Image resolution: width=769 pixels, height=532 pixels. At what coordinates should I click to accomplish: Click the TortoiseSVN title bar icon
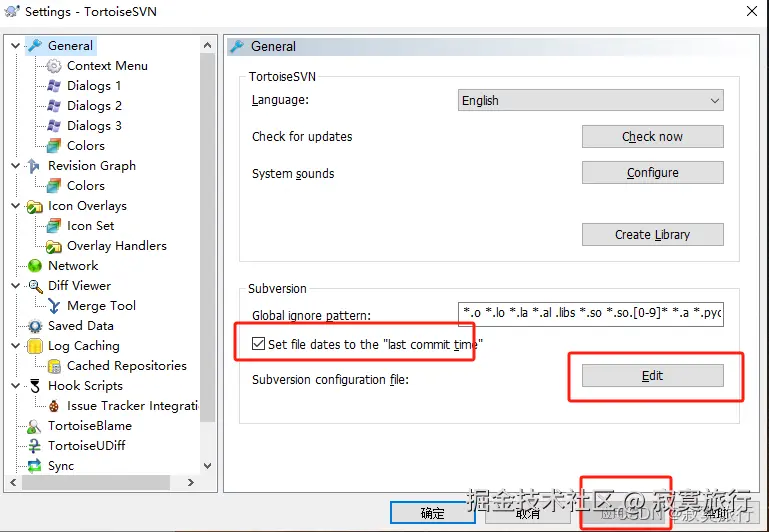click(12, 11)
